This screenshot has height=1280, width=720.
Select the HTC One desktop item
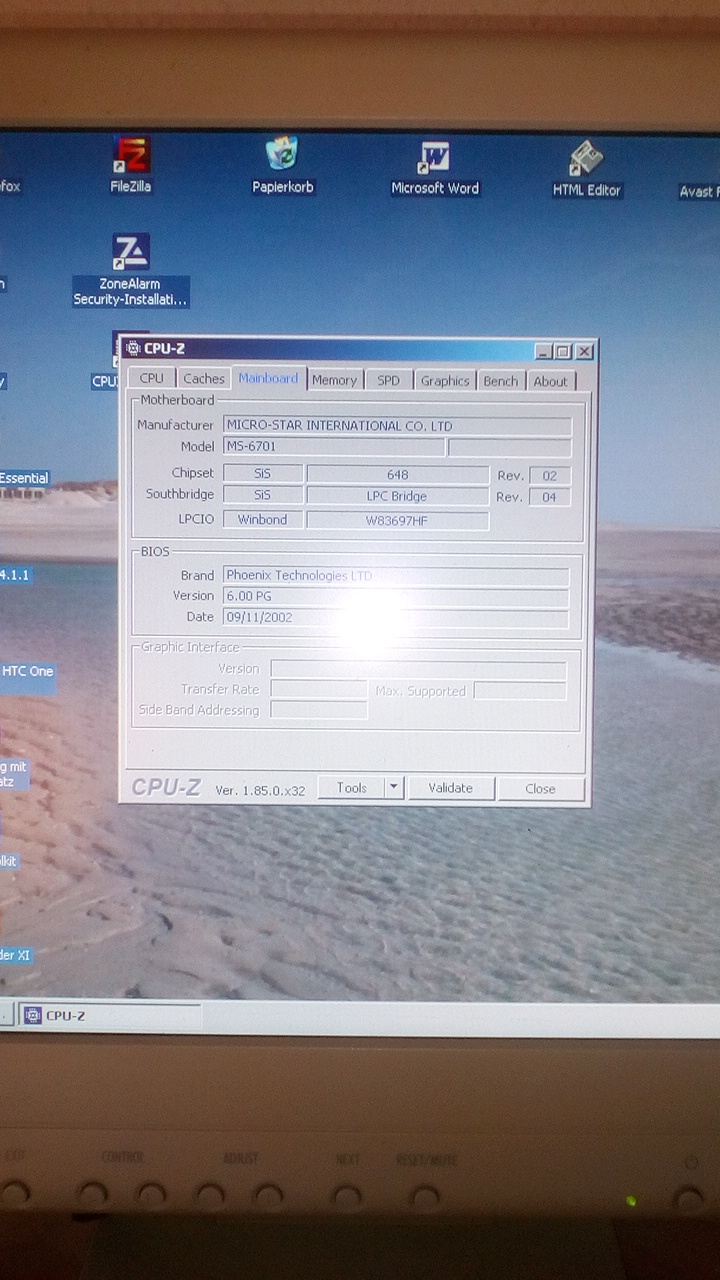[27, 672]
